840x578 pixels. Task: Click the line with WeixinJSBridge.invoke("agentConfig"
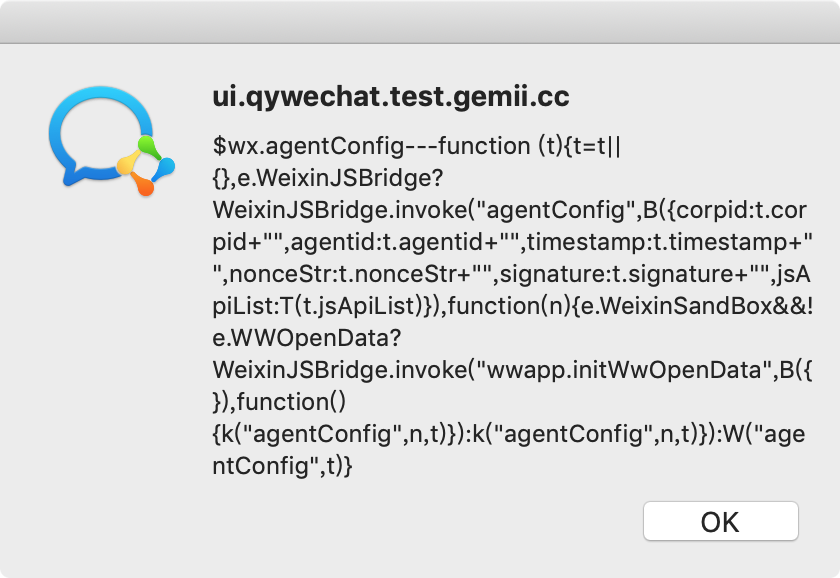pyautogui.click(x=511, y=210)
